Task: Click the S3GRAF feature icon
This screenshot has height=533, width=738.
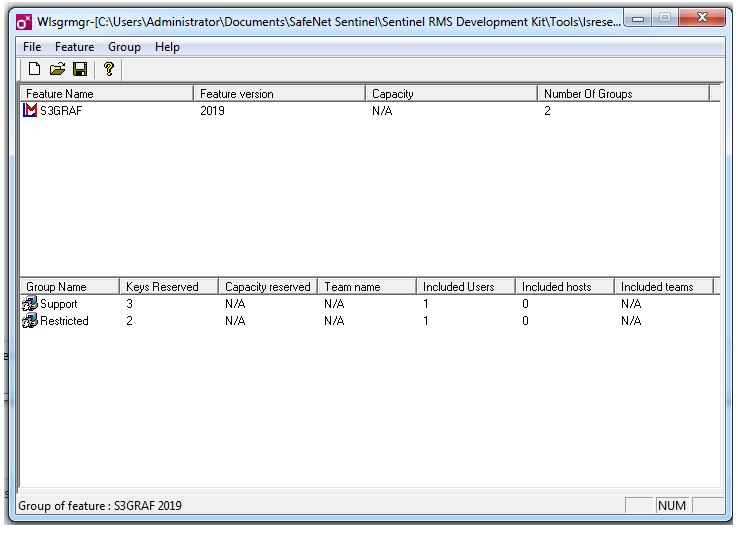Action: click(30, 110)
